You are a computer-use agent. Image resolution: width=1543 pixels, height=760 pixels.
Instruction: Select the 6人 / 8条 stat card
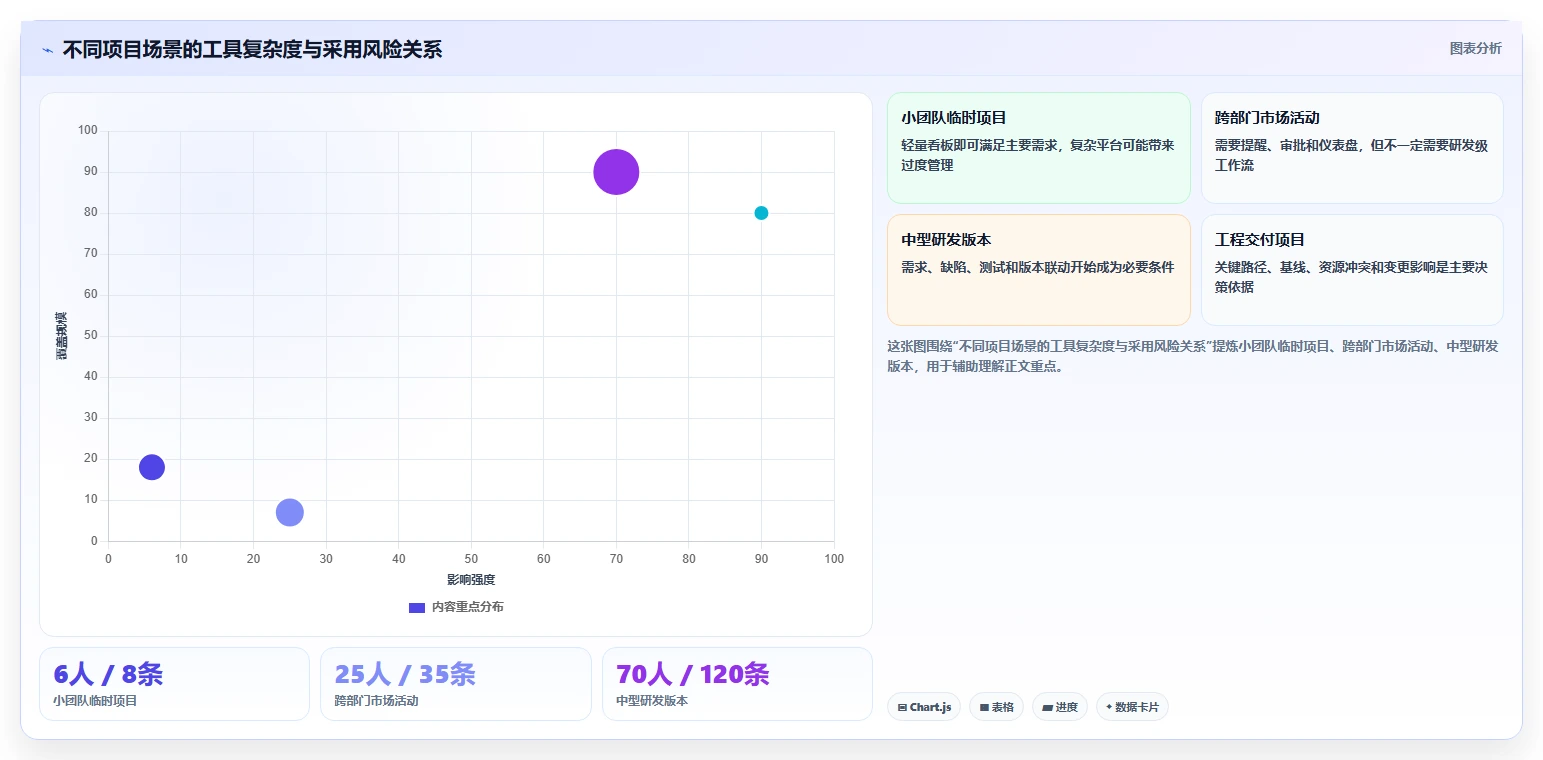click(x=174, y=684)
